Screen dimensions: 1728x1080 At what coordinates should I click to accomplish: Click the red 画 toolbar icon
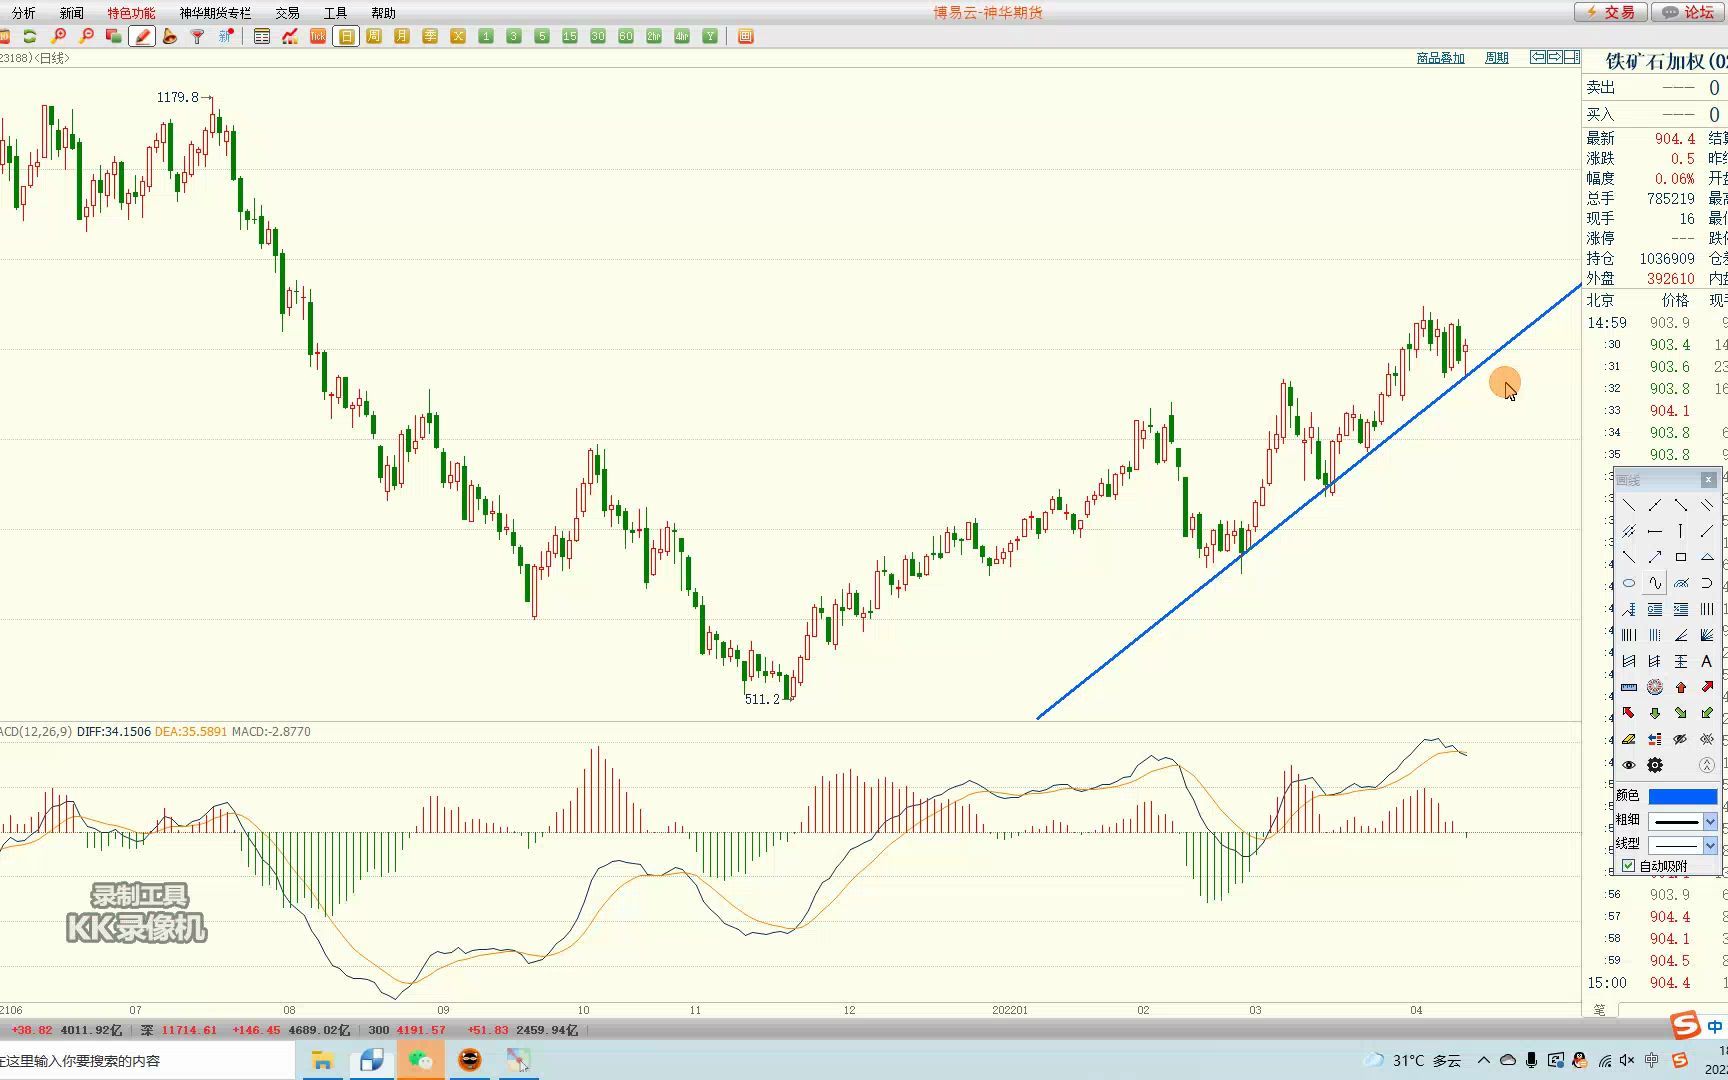(x=745, y=36)
